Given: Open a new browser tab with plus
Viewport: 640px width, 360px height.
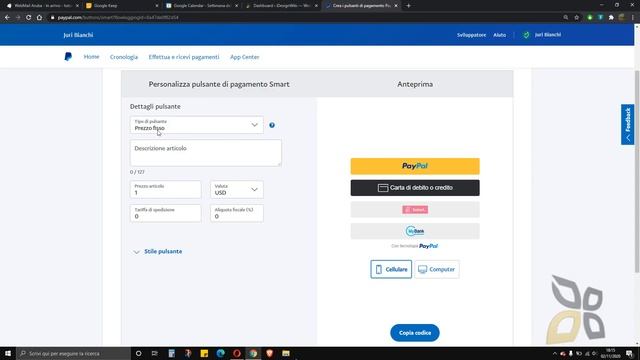Looking at the screenshot, I should tap(408, 6).
